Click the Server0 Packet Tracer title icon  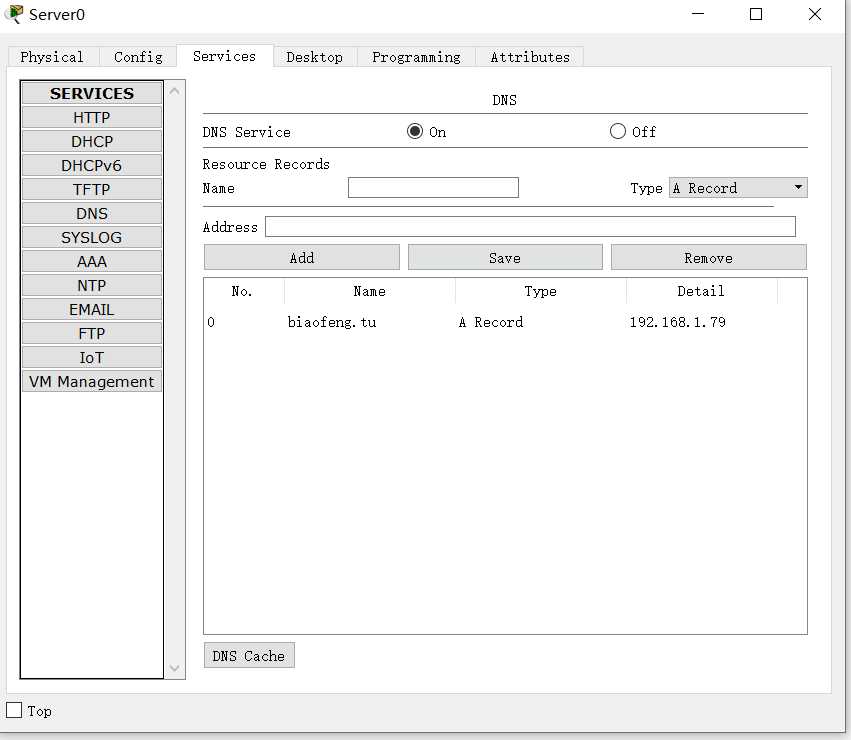pyautogui.click(x=14, y=14)
